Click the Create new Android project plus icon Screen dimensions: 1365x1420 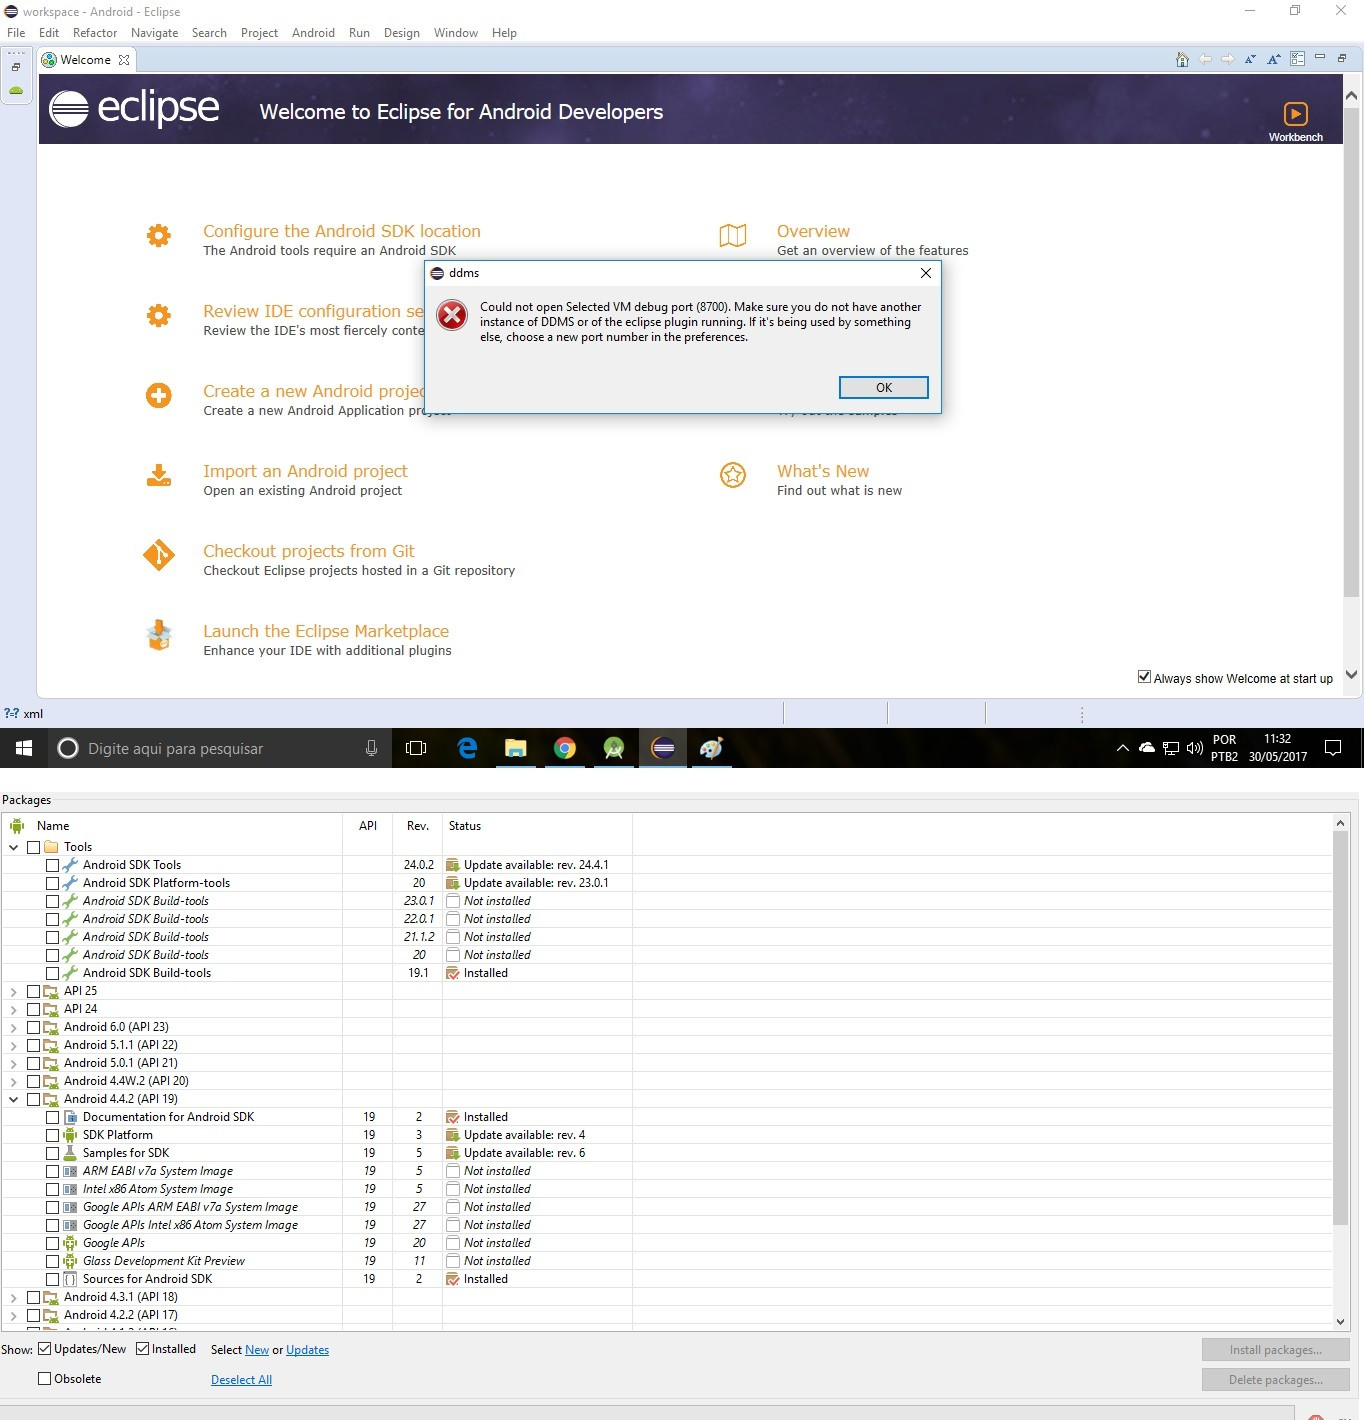click(x=159, y=396)
